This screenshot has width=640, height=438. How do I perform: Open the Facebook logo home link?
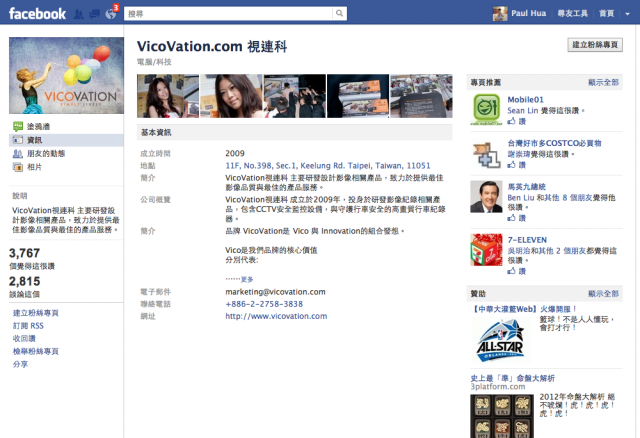click(x=37, y=13)
